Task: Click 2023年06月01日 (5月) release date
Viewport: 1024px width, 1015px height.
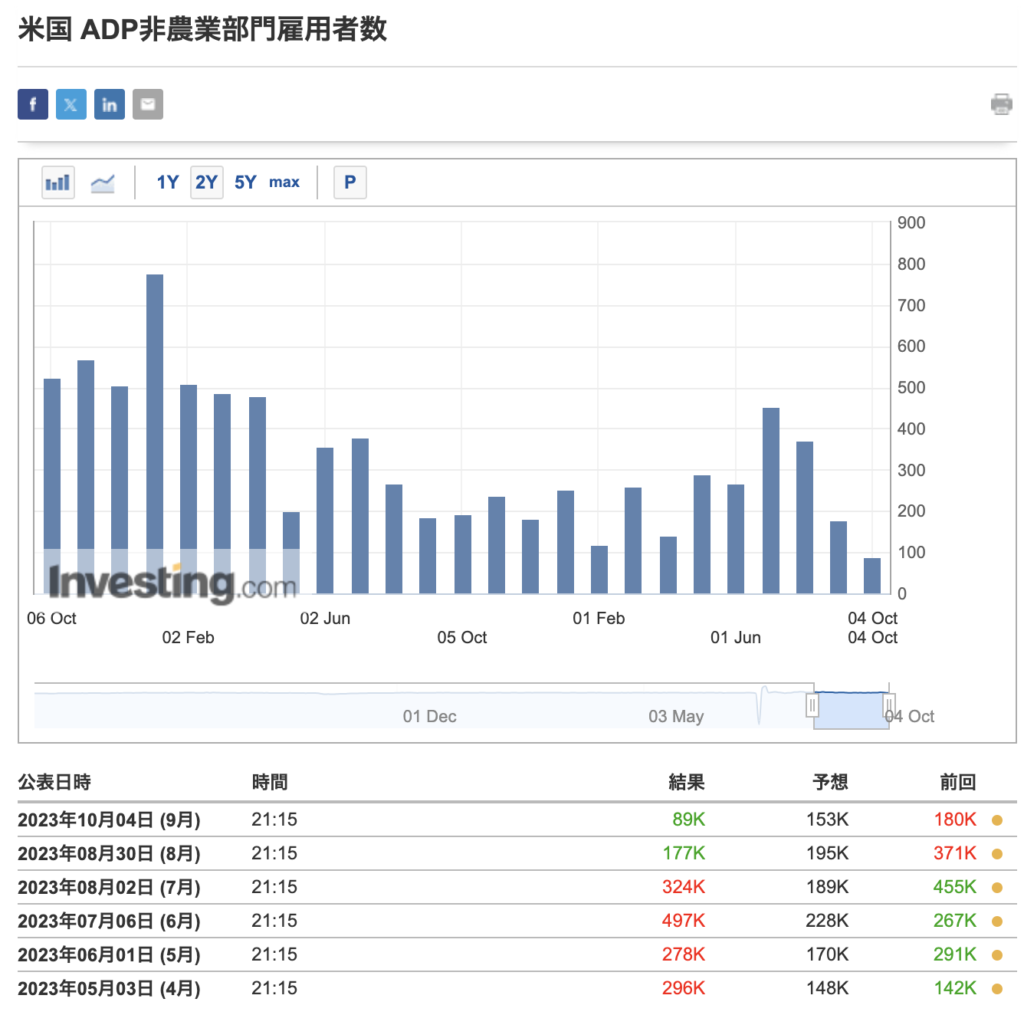Action: [x=109, y=956]
